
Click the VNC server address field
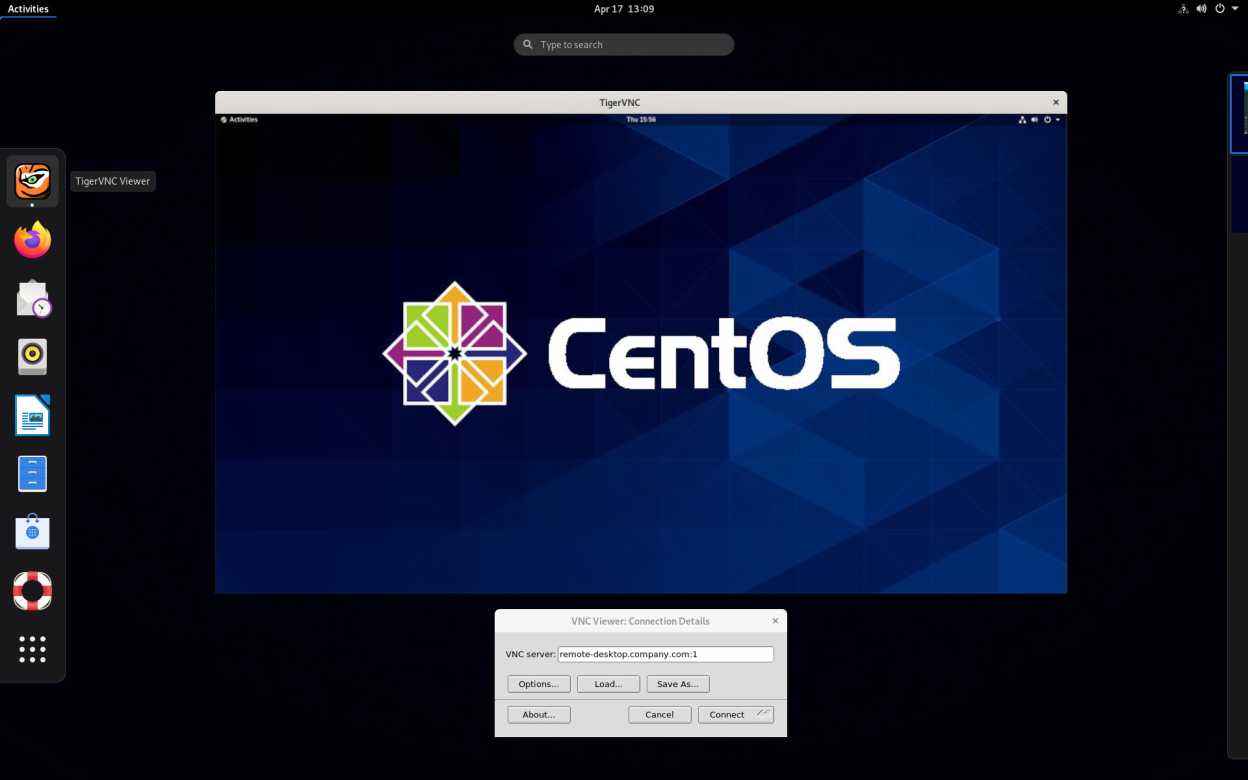click(x=665, y=654)
